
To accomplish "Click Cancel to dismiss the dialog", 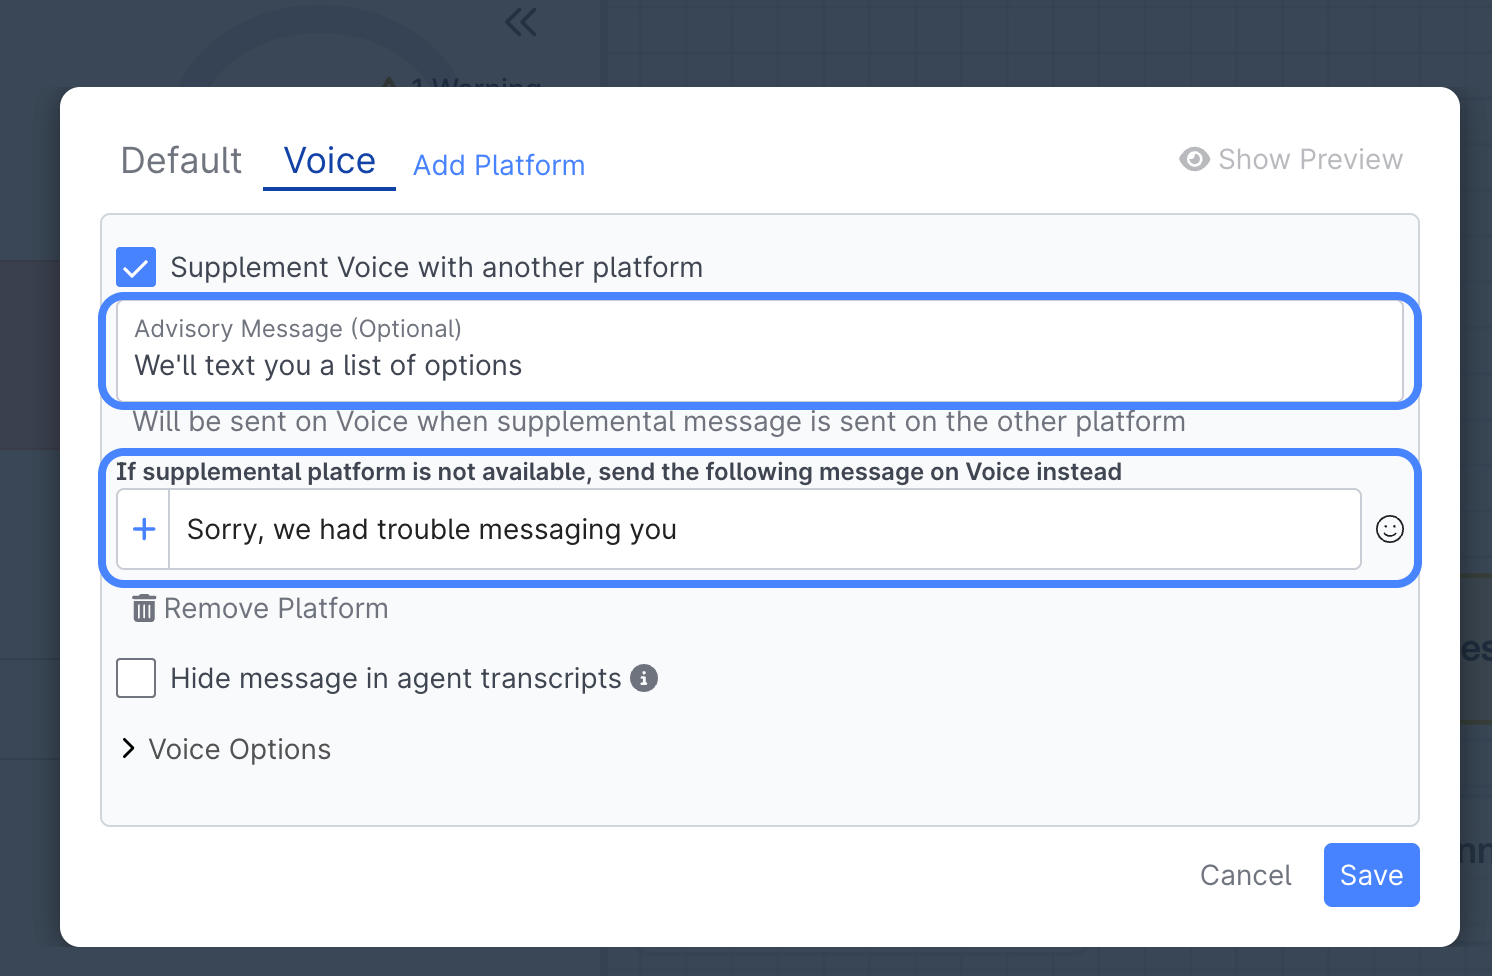I will pos(1245,875).
